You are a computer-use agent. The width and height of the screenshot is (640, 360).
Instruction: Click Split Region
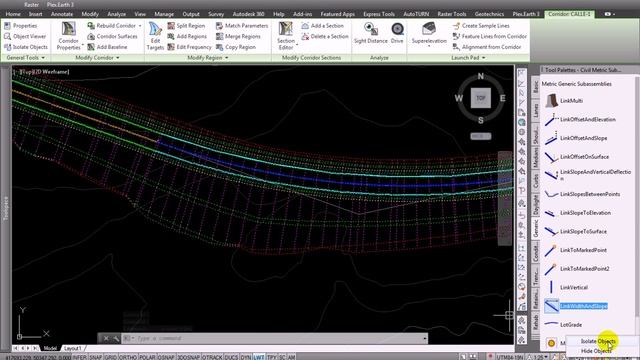tap(186, 26)
